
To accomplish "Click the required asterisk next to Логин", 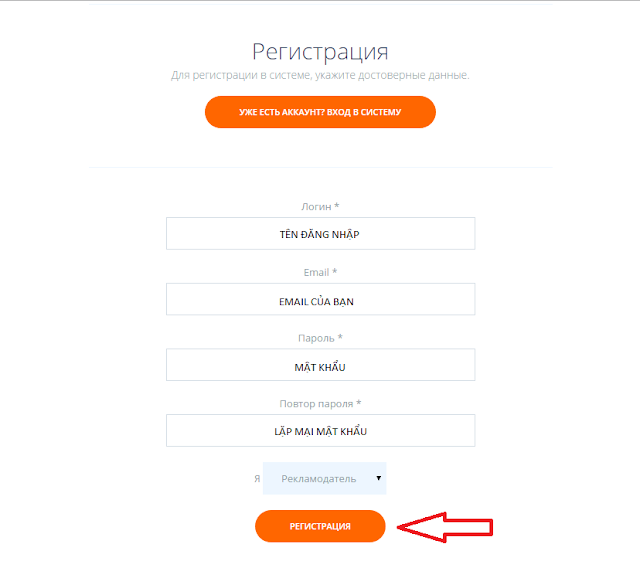I will click(x=337, y=205).
